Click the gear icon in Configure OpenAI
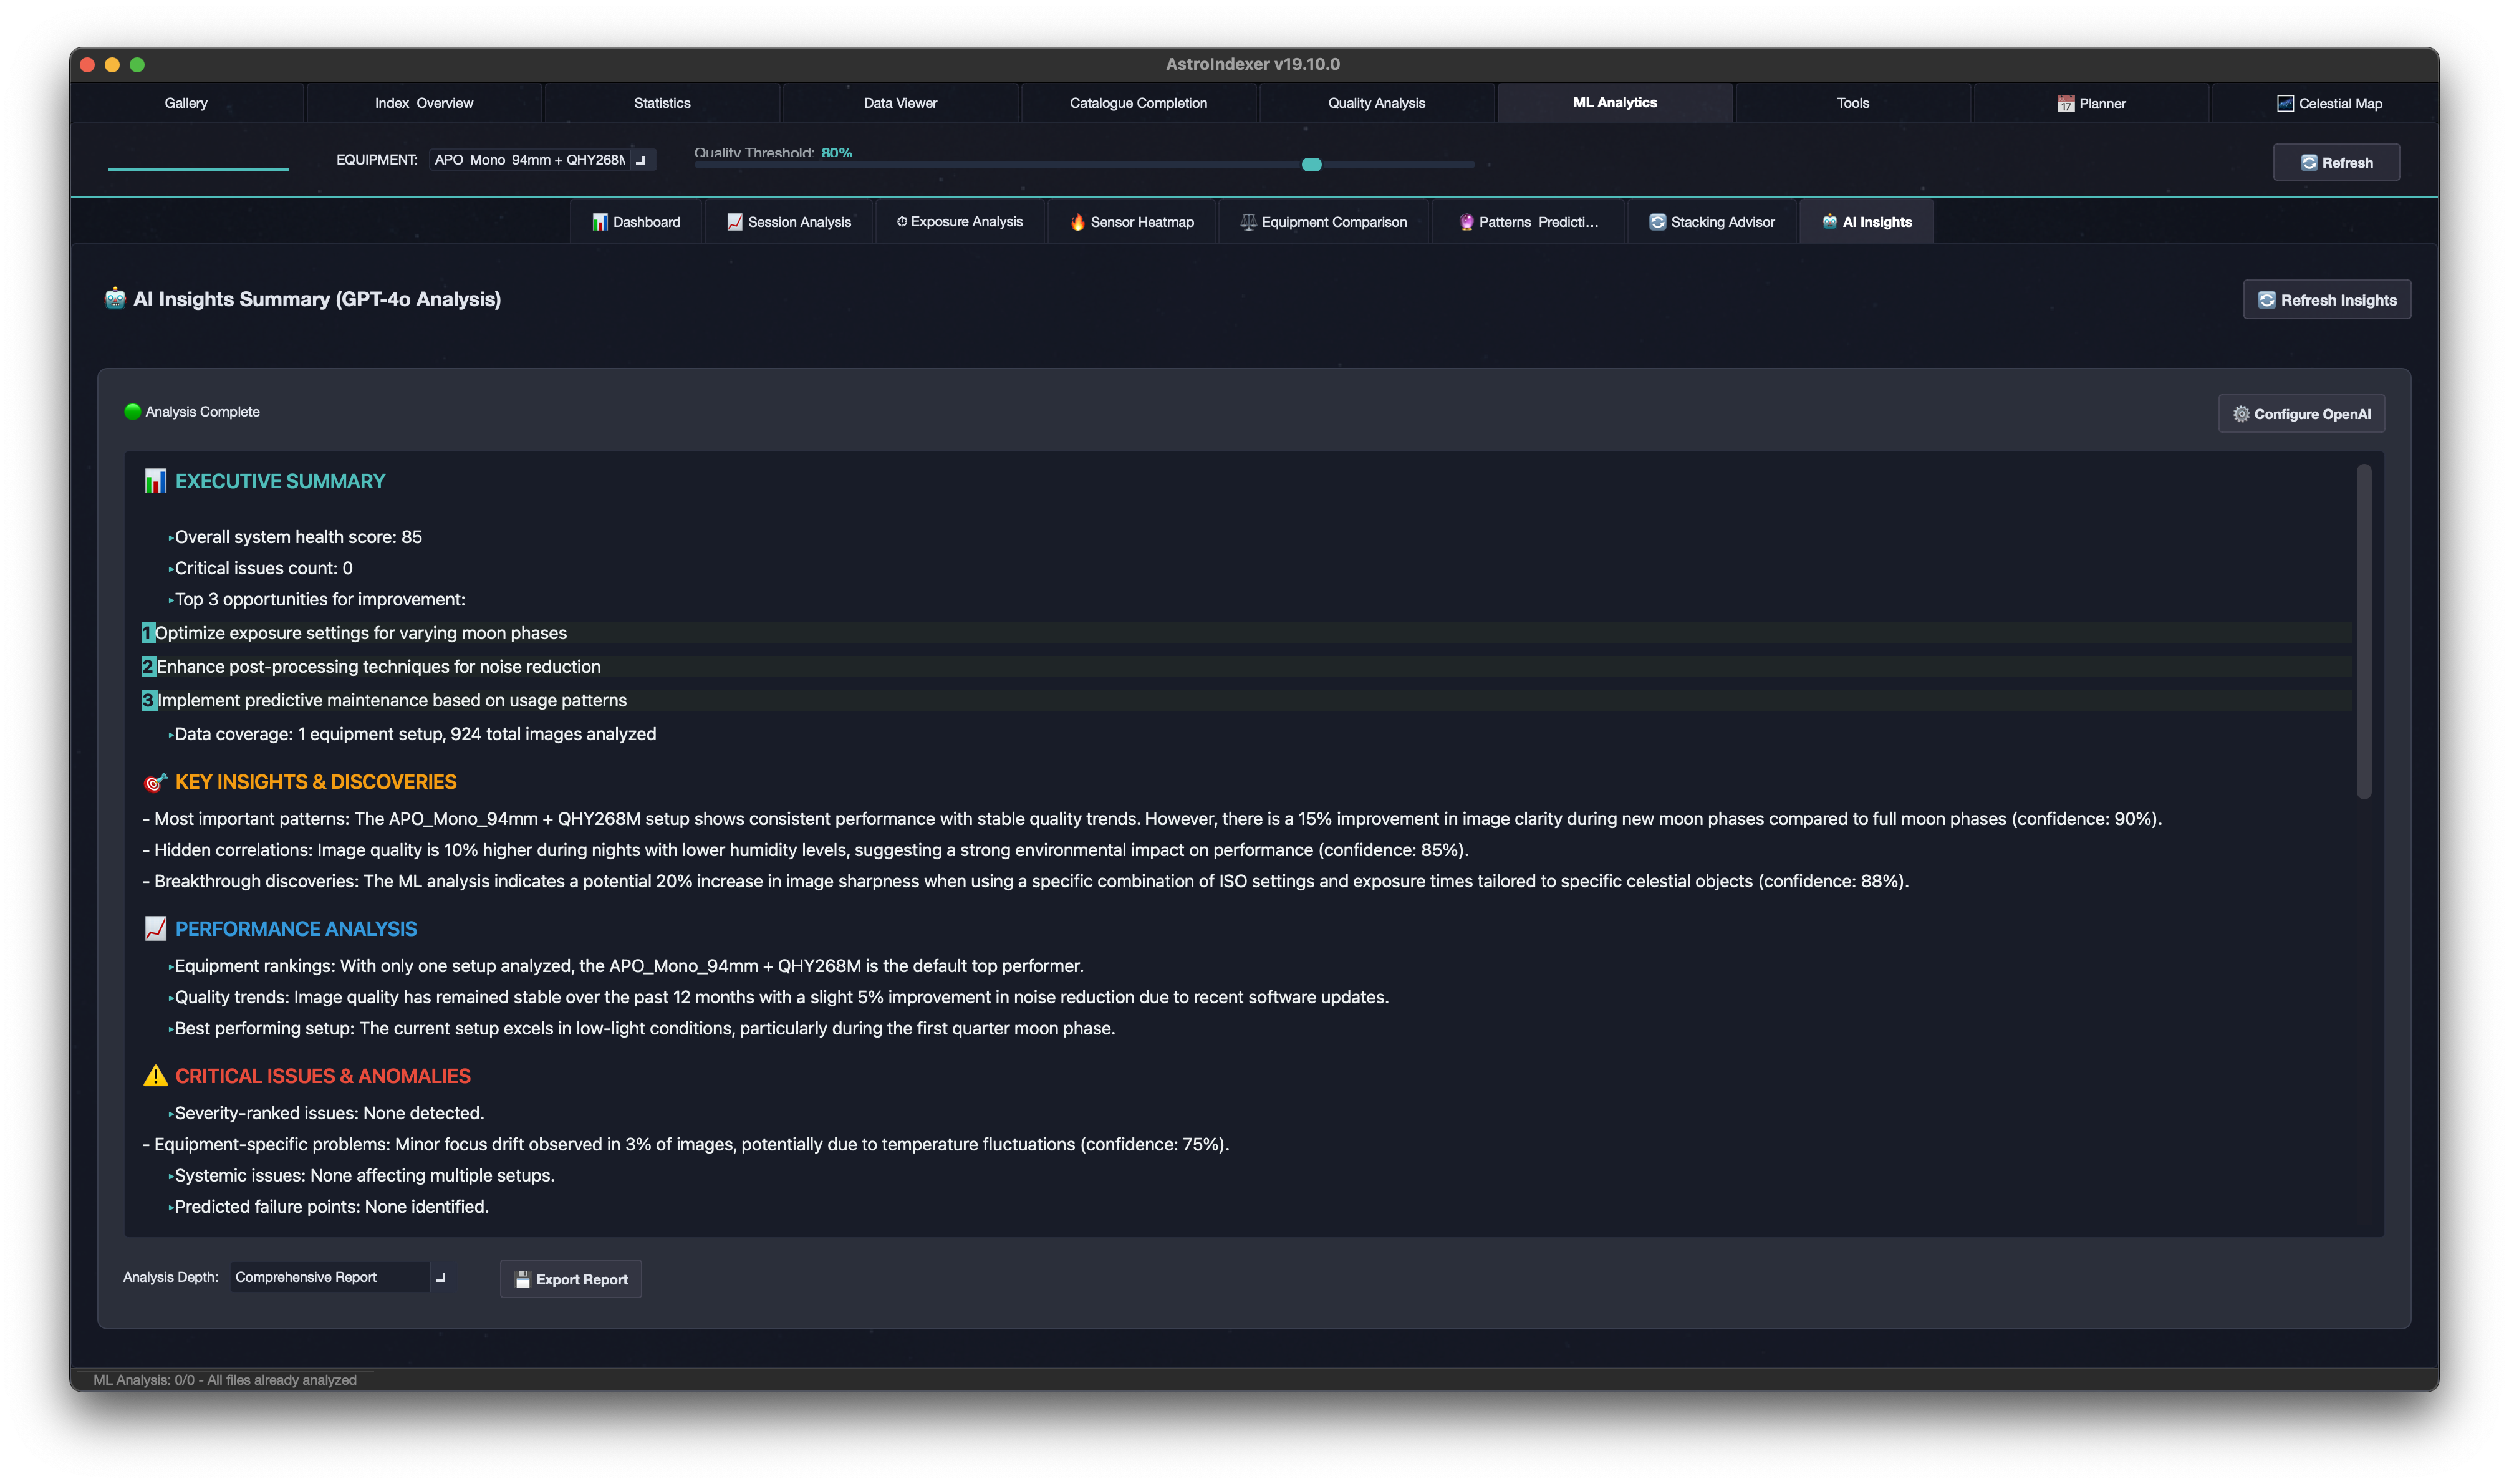This screenshot has width=2509, height=1484. (2241, 414)
